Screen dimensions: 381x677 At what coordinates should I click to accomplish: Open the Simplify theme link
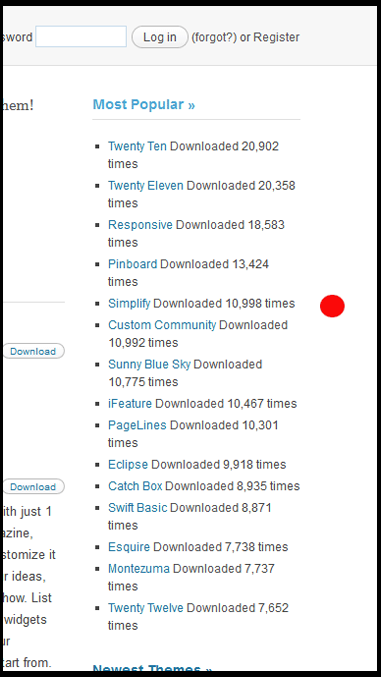129,304
